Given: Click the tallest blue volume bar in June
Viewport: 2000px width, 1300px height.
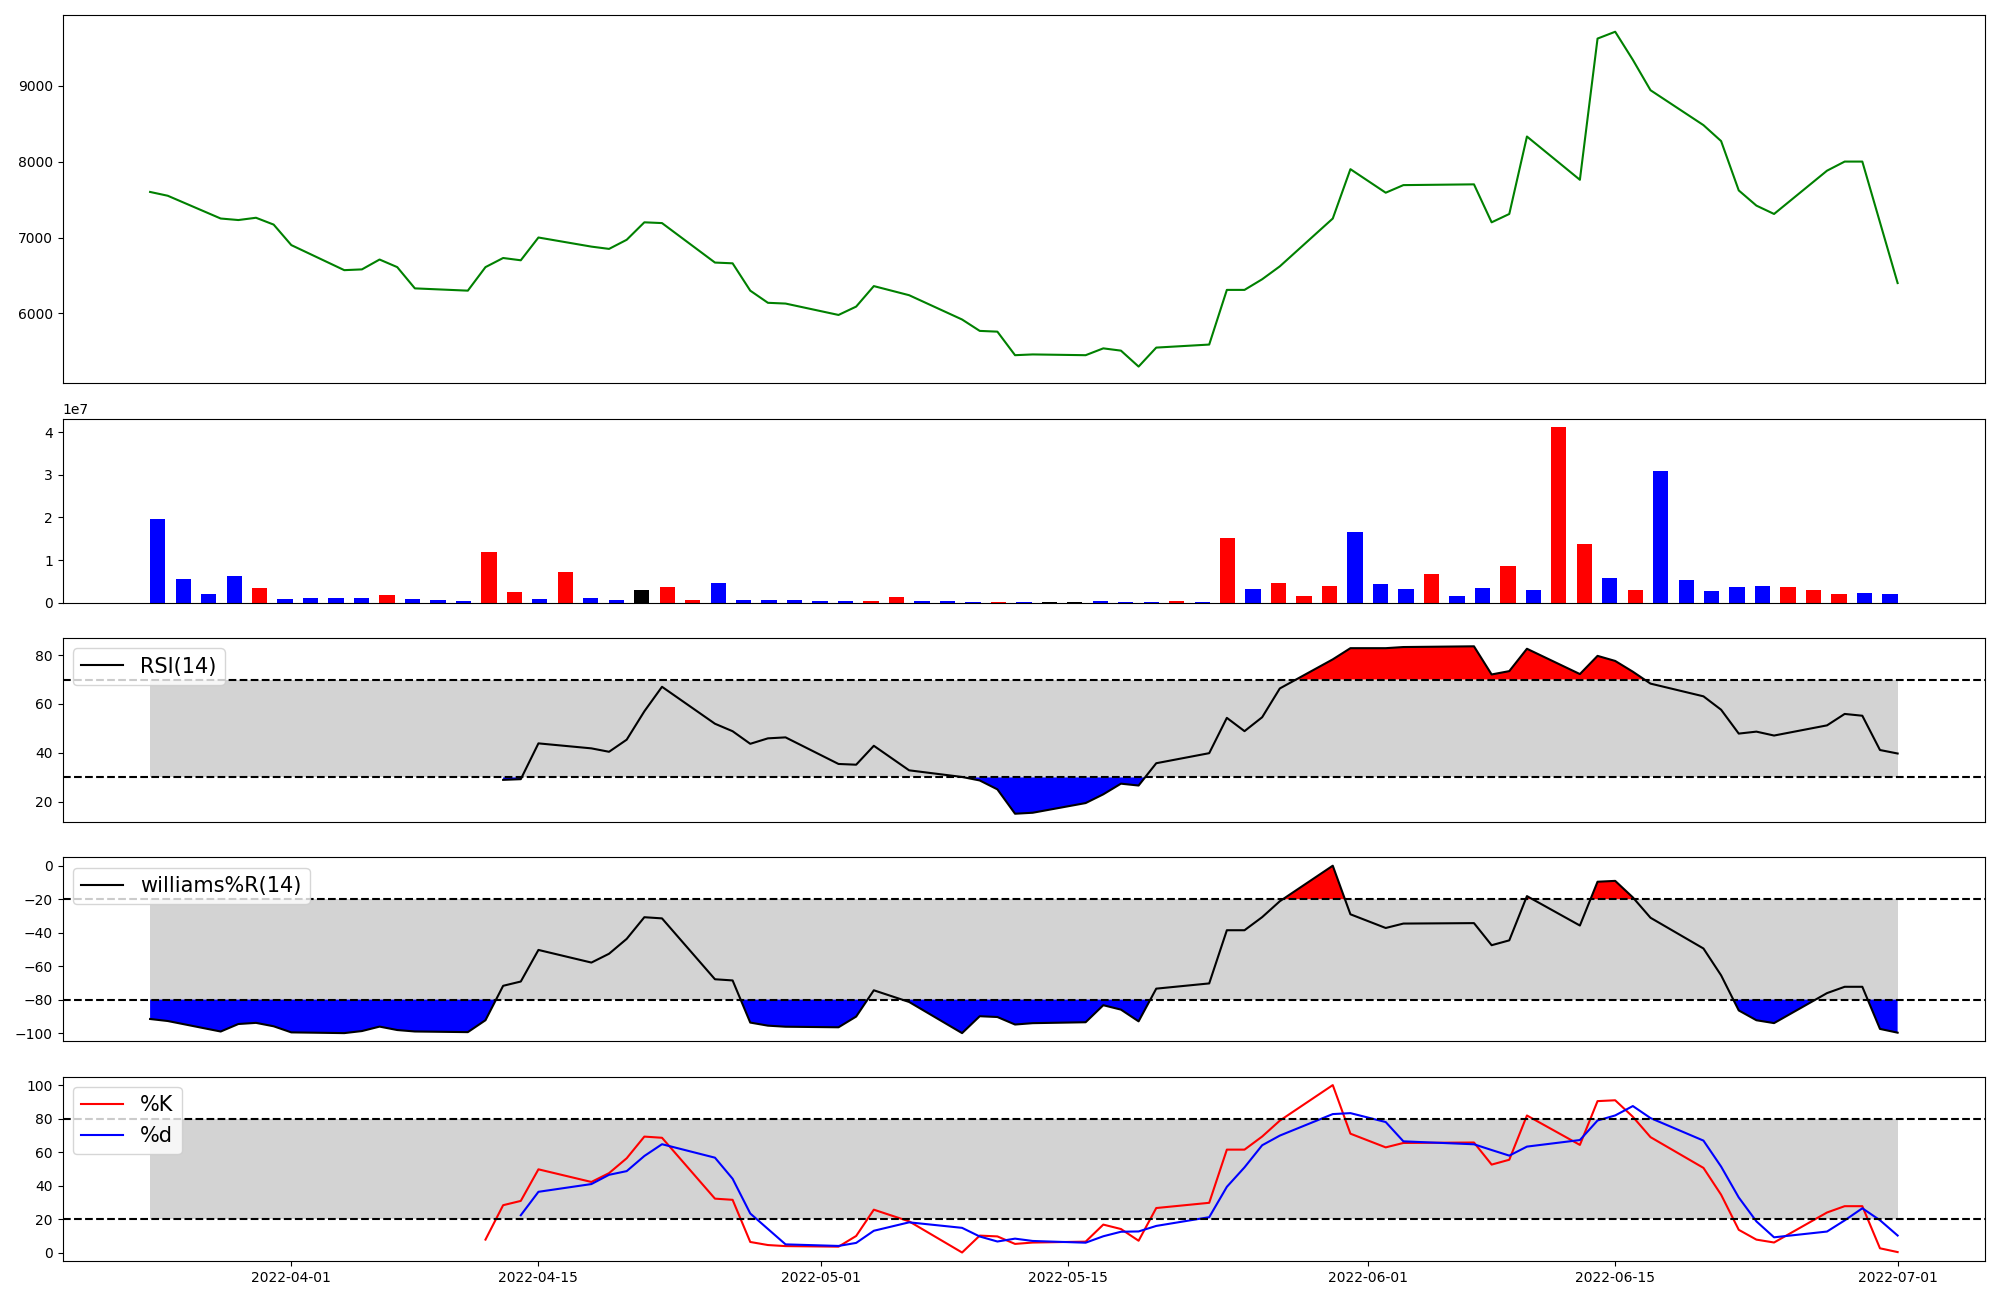Looking at the screenshot, I should 1660,537.
